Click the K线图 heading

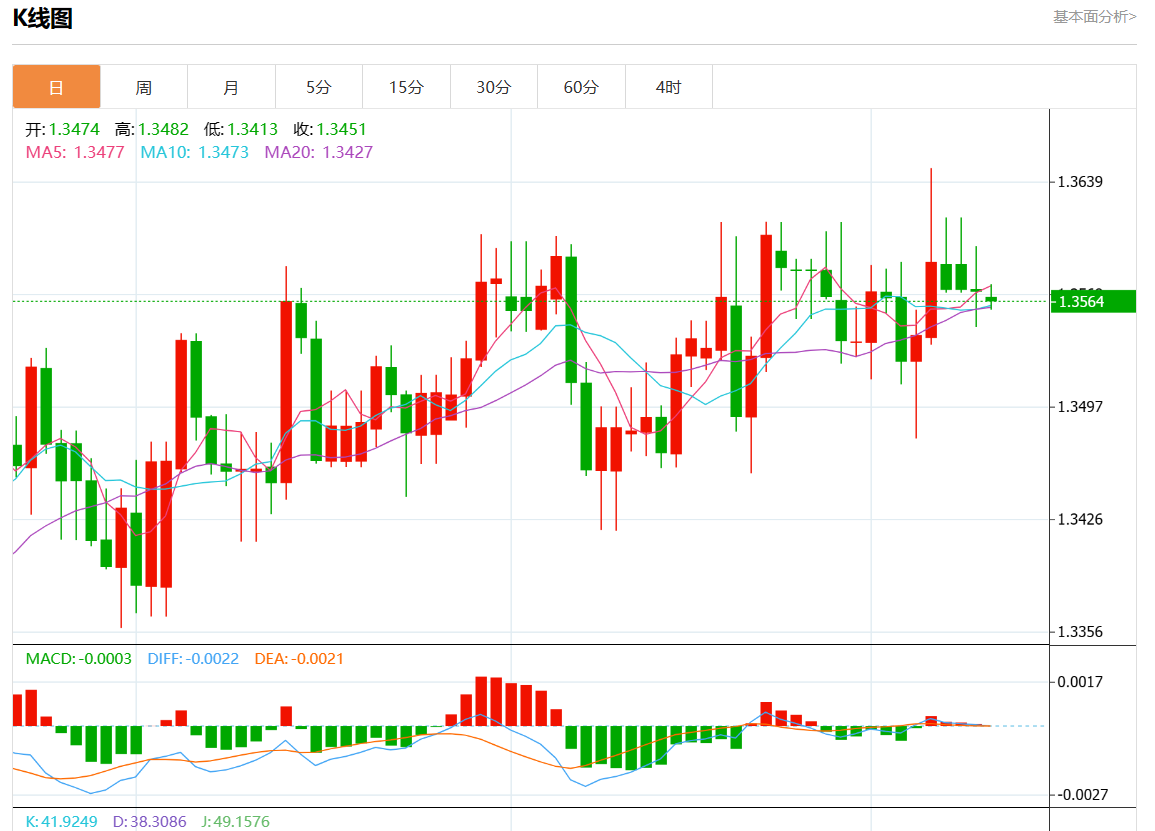(43, 18)
